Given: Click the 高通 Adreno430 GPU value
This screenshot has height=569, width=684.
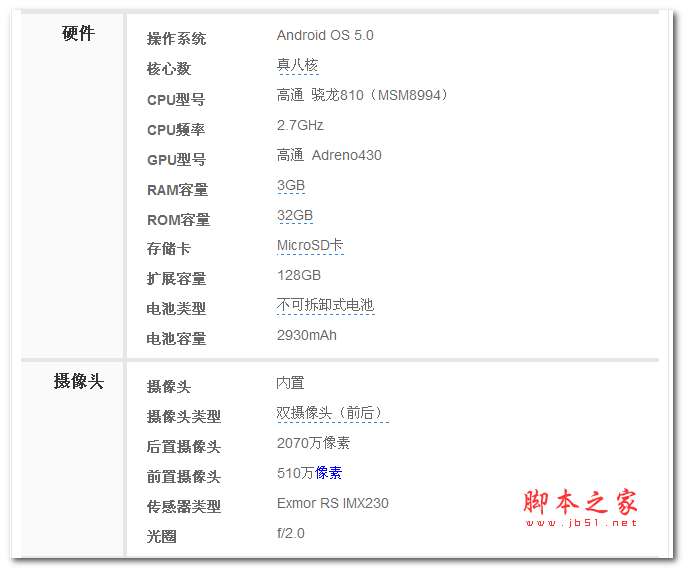Looking at the screenshot, I should [x=329, y=156].
